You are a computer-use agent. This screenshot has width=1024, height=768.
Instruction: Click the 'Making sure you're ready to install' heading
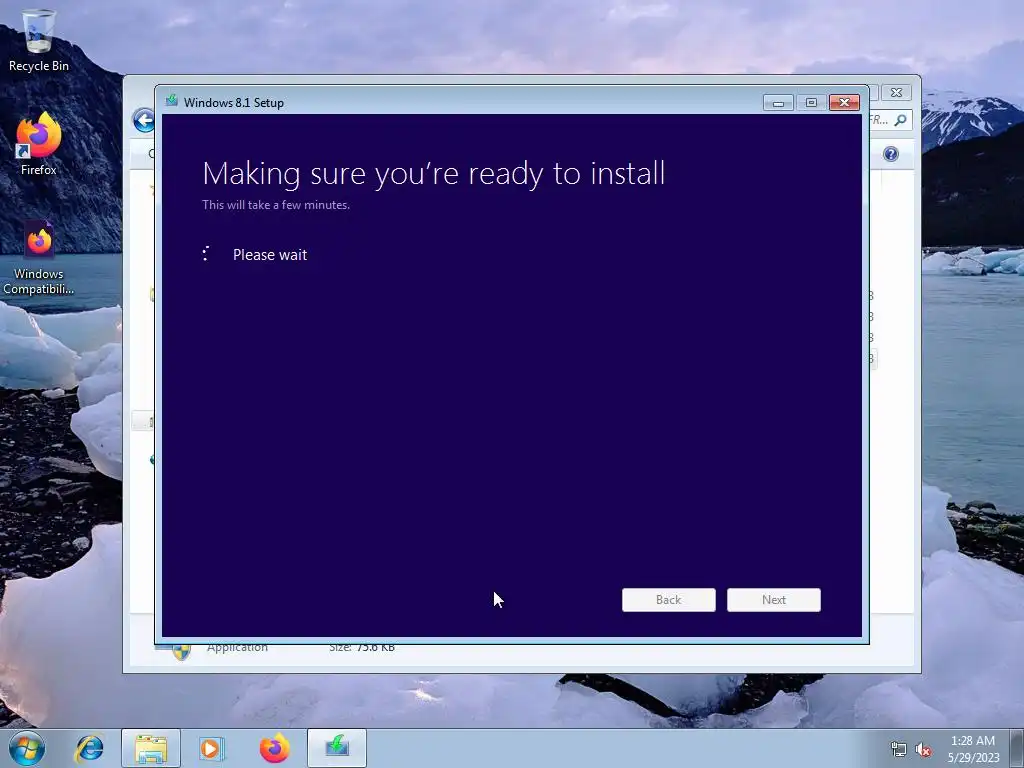point(434,174)
